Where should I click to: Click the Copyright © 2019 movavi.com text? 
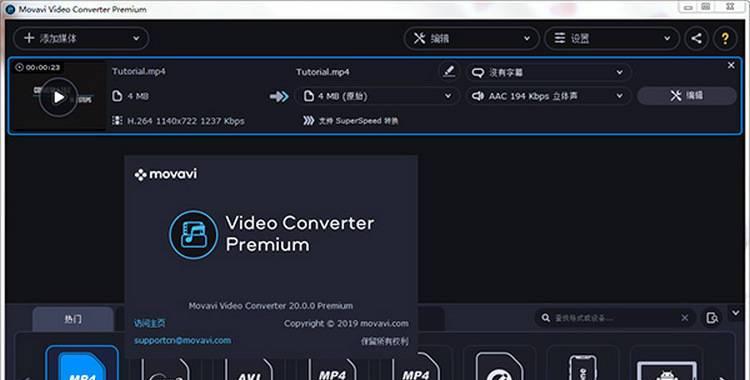(346, 324)
